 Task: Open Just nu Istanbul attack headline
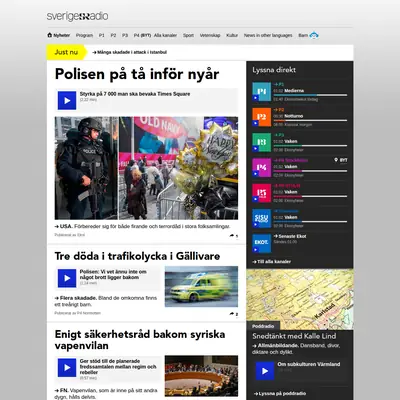pos(130,52)
